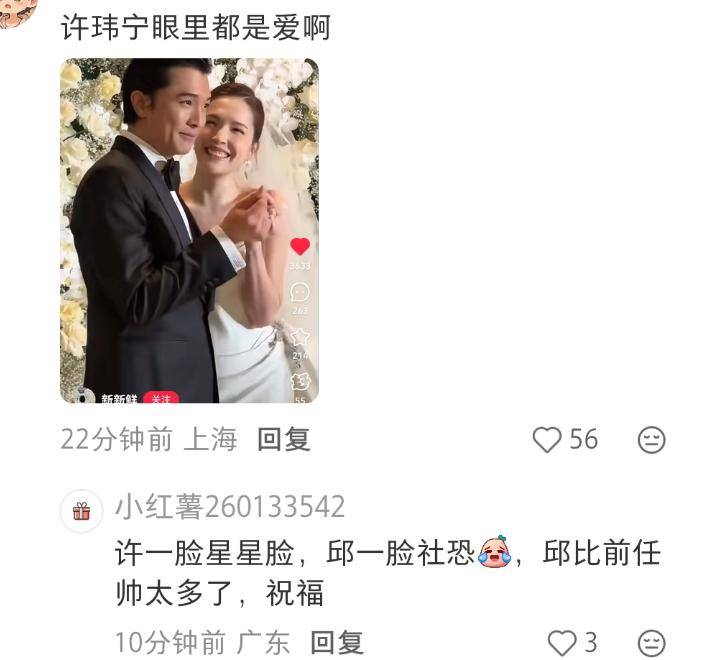This screenshot has width=705, height=660.
Task: Tap the expressionless face icon beside 56
Action: [x=651, y=439]
